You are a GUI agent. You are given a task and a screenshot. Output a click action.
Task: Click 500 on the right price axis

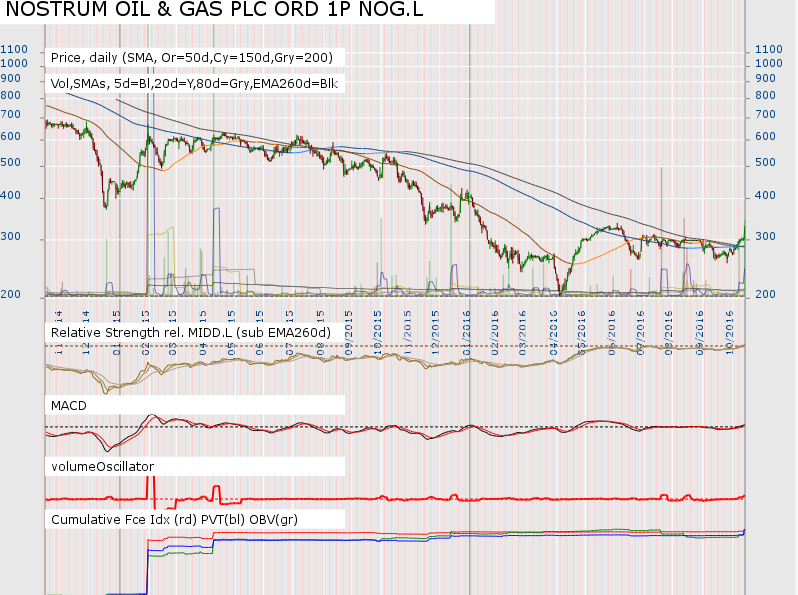pos(765,162)
